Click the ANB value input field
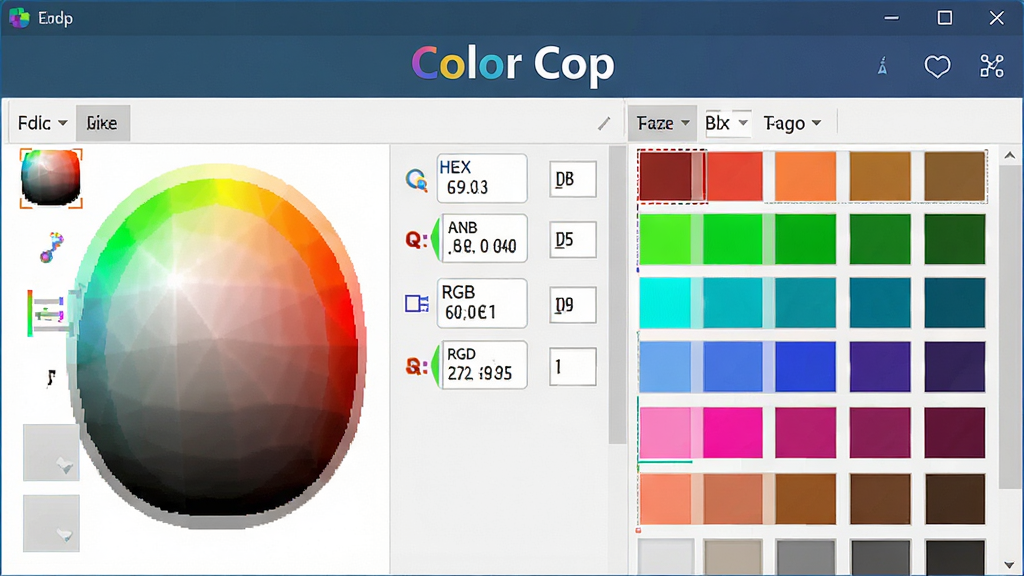1024x576 pixels. pyautogui.click(x=485, y=238)
